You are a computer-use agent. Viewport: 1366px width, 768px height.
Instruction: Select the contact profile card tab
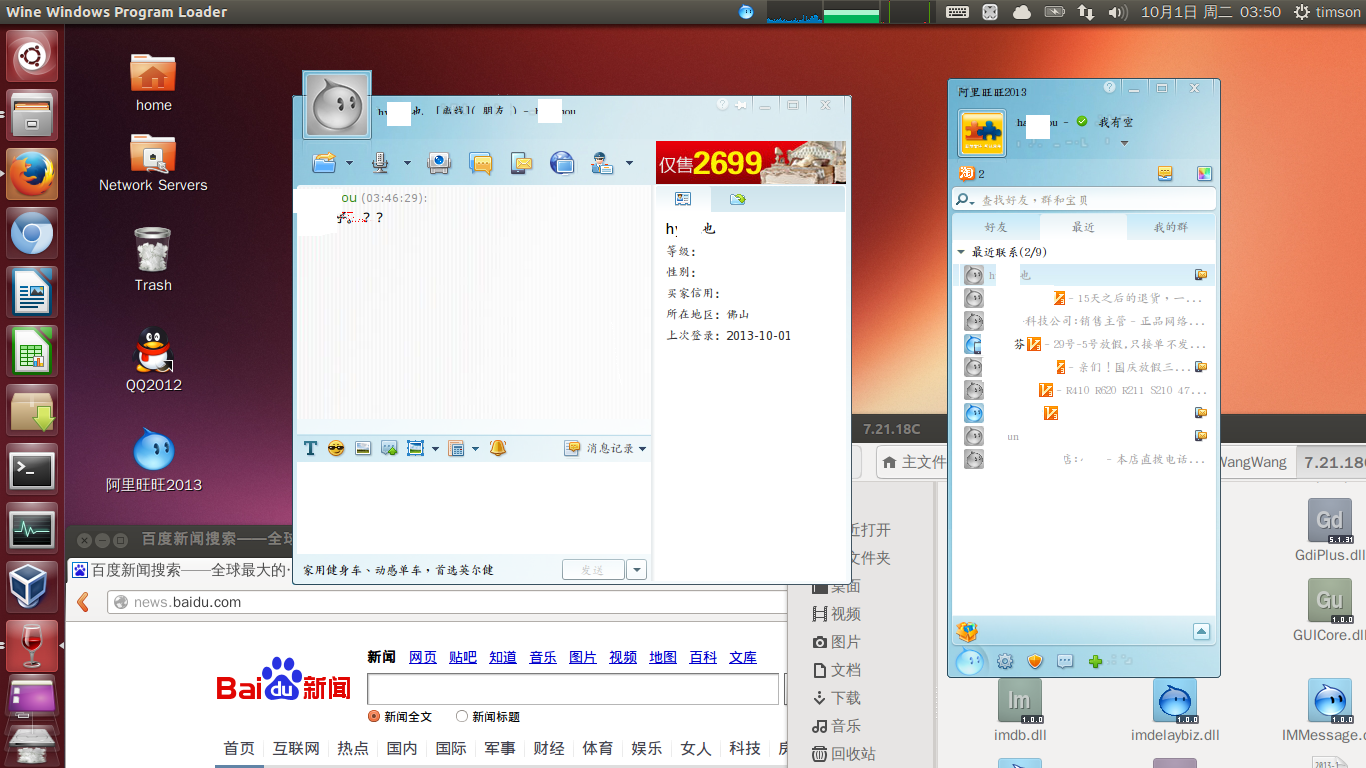(x=683, y=199)
